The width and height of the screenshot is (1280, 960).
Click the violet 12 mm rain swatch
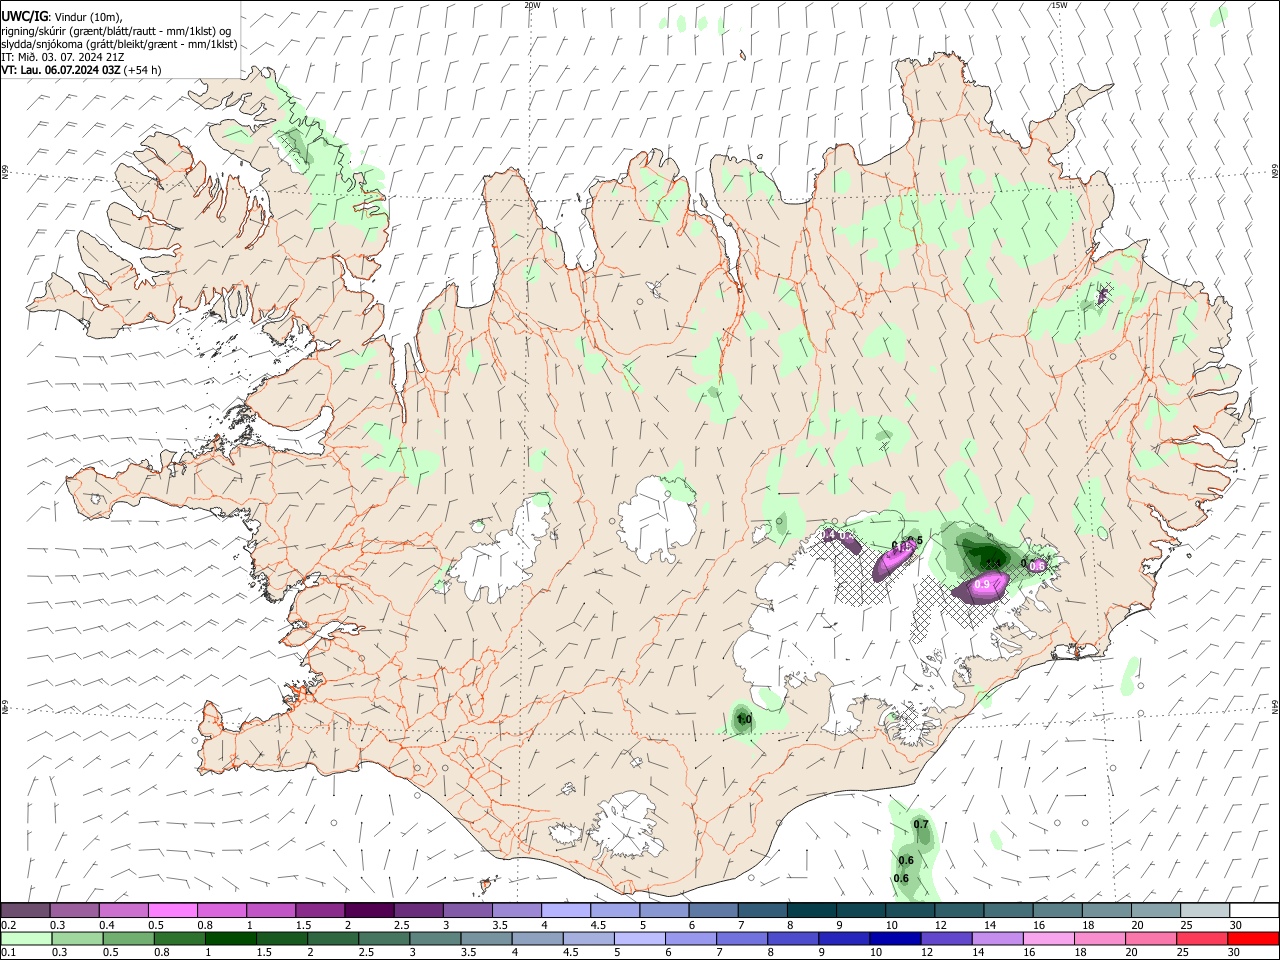click(945, 939)
